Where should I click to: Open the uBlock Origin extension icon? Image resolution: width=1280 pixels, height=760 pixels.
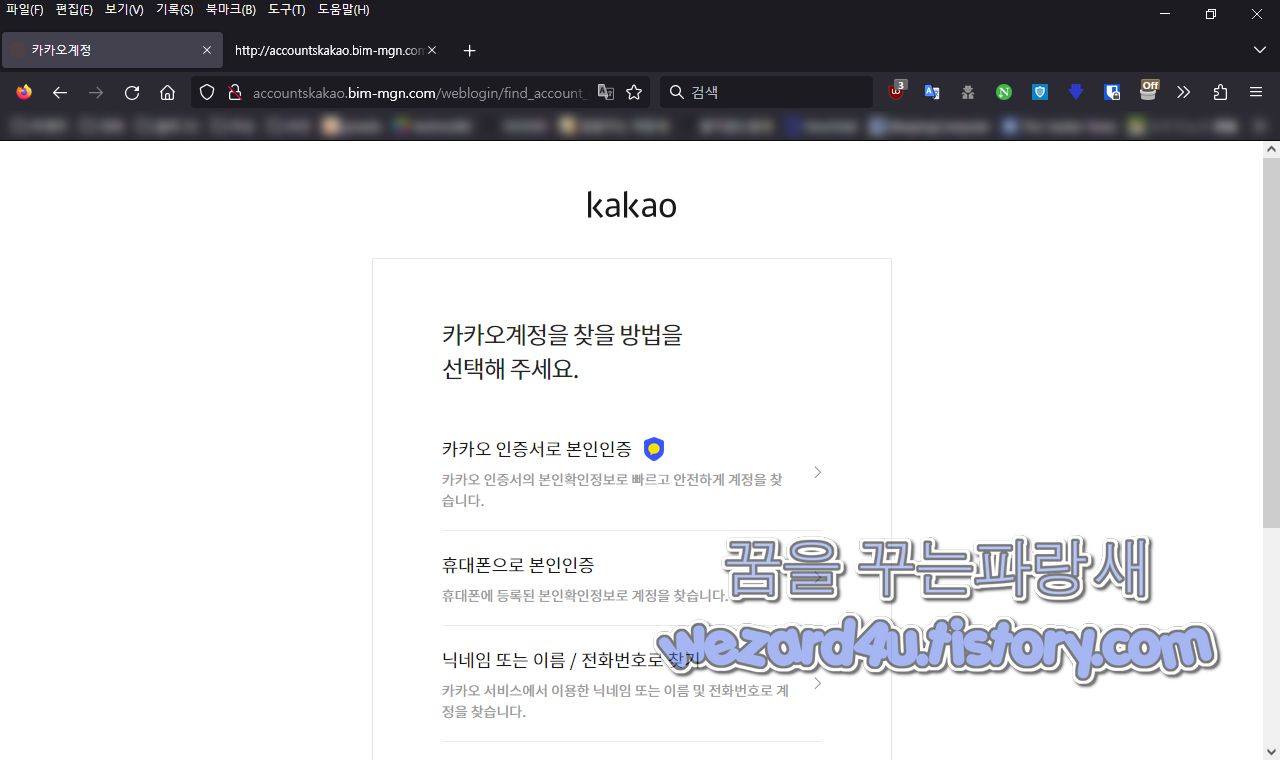tap(897, 91)
